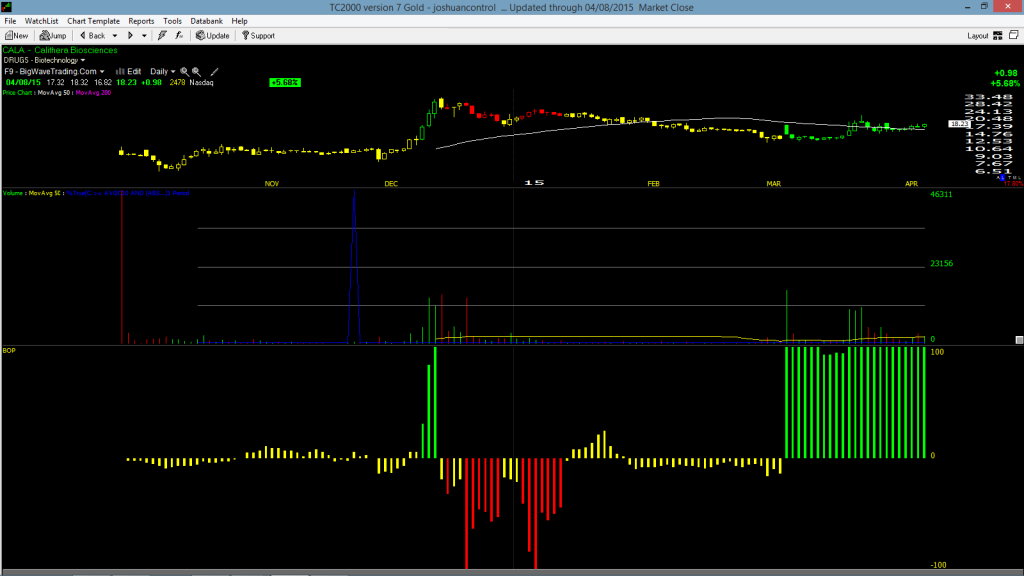Click the 18.23 current price marker
Viewport: 1024px width, 576px height.
[959, 123]
